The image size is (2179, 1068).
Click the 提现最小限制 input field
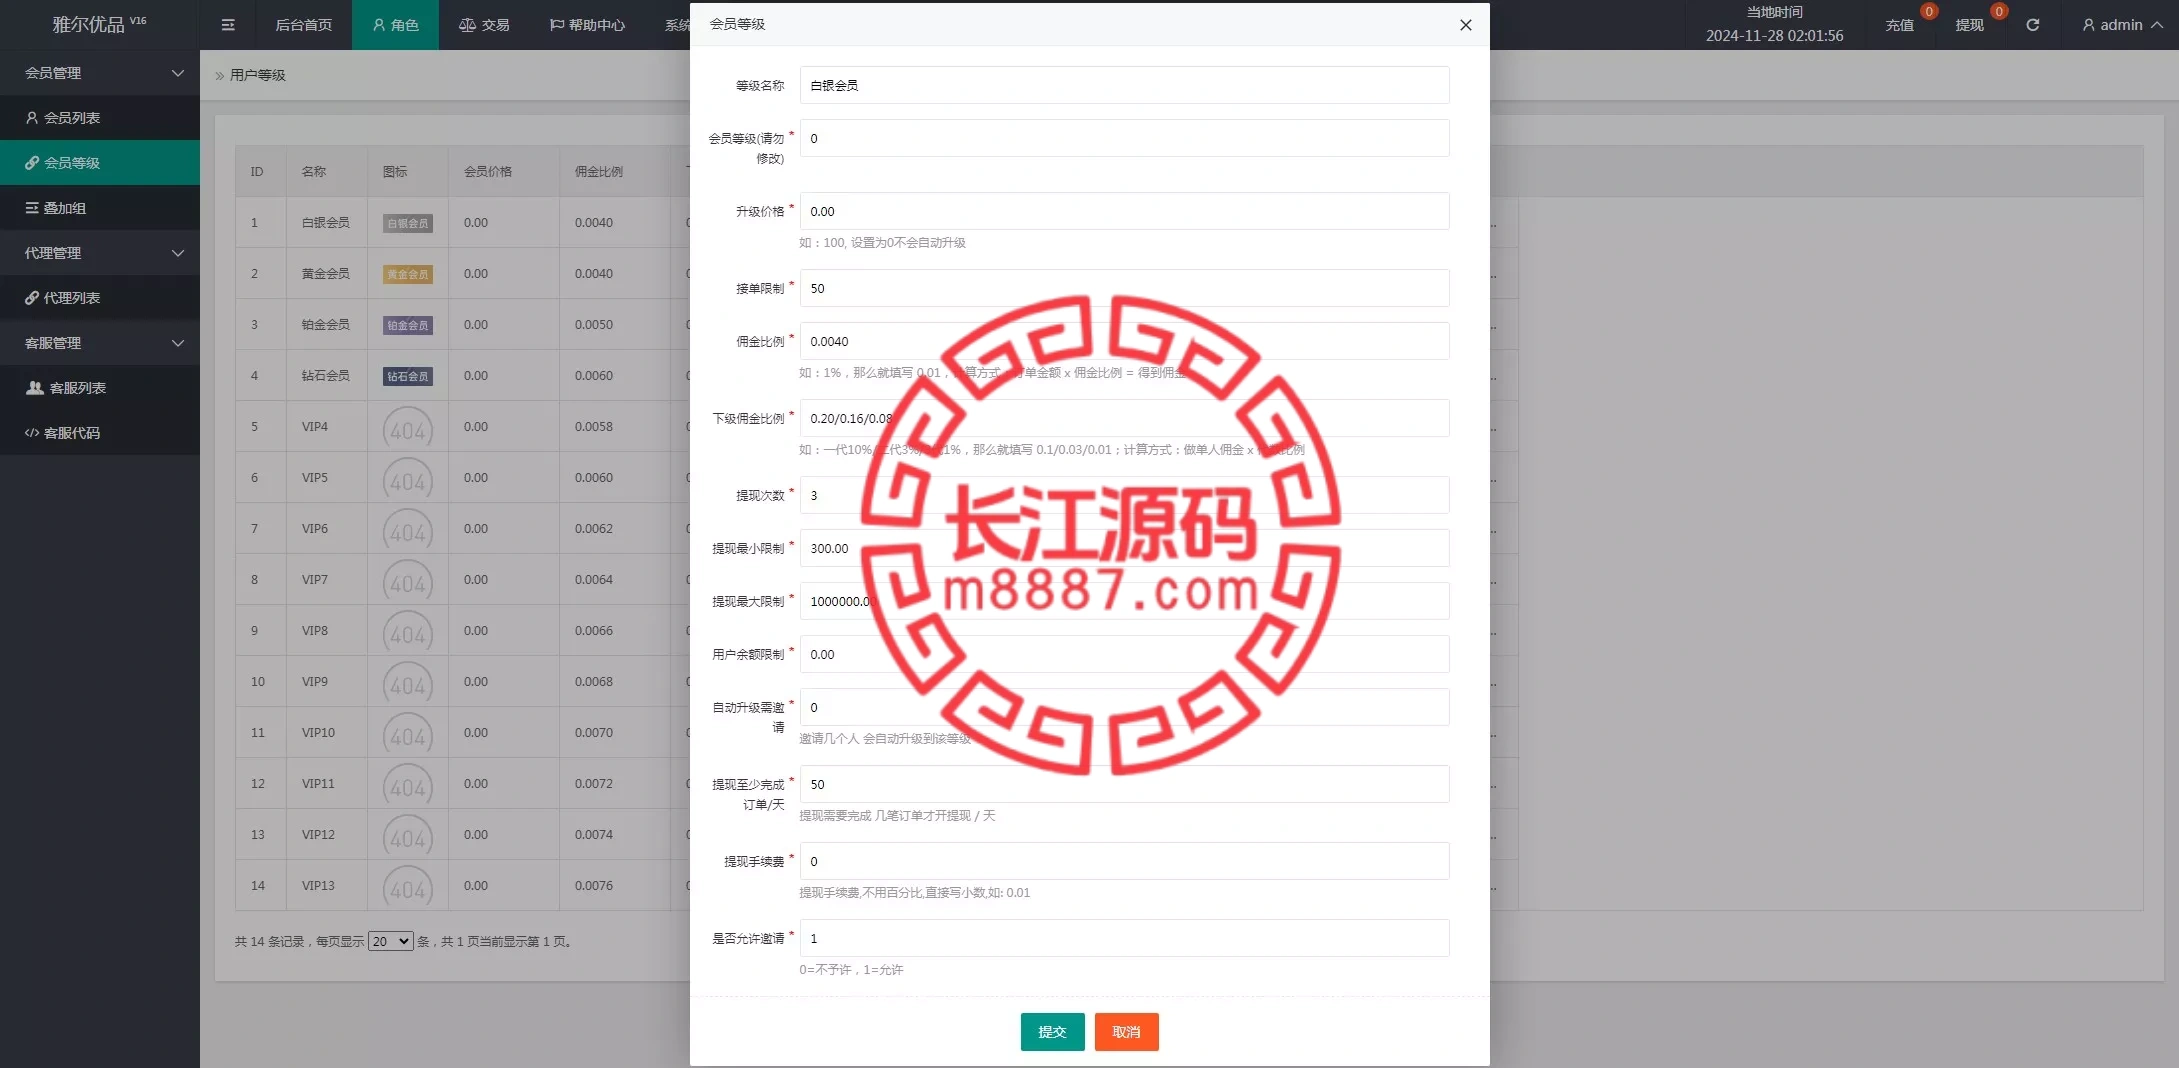pos(1124,548)
